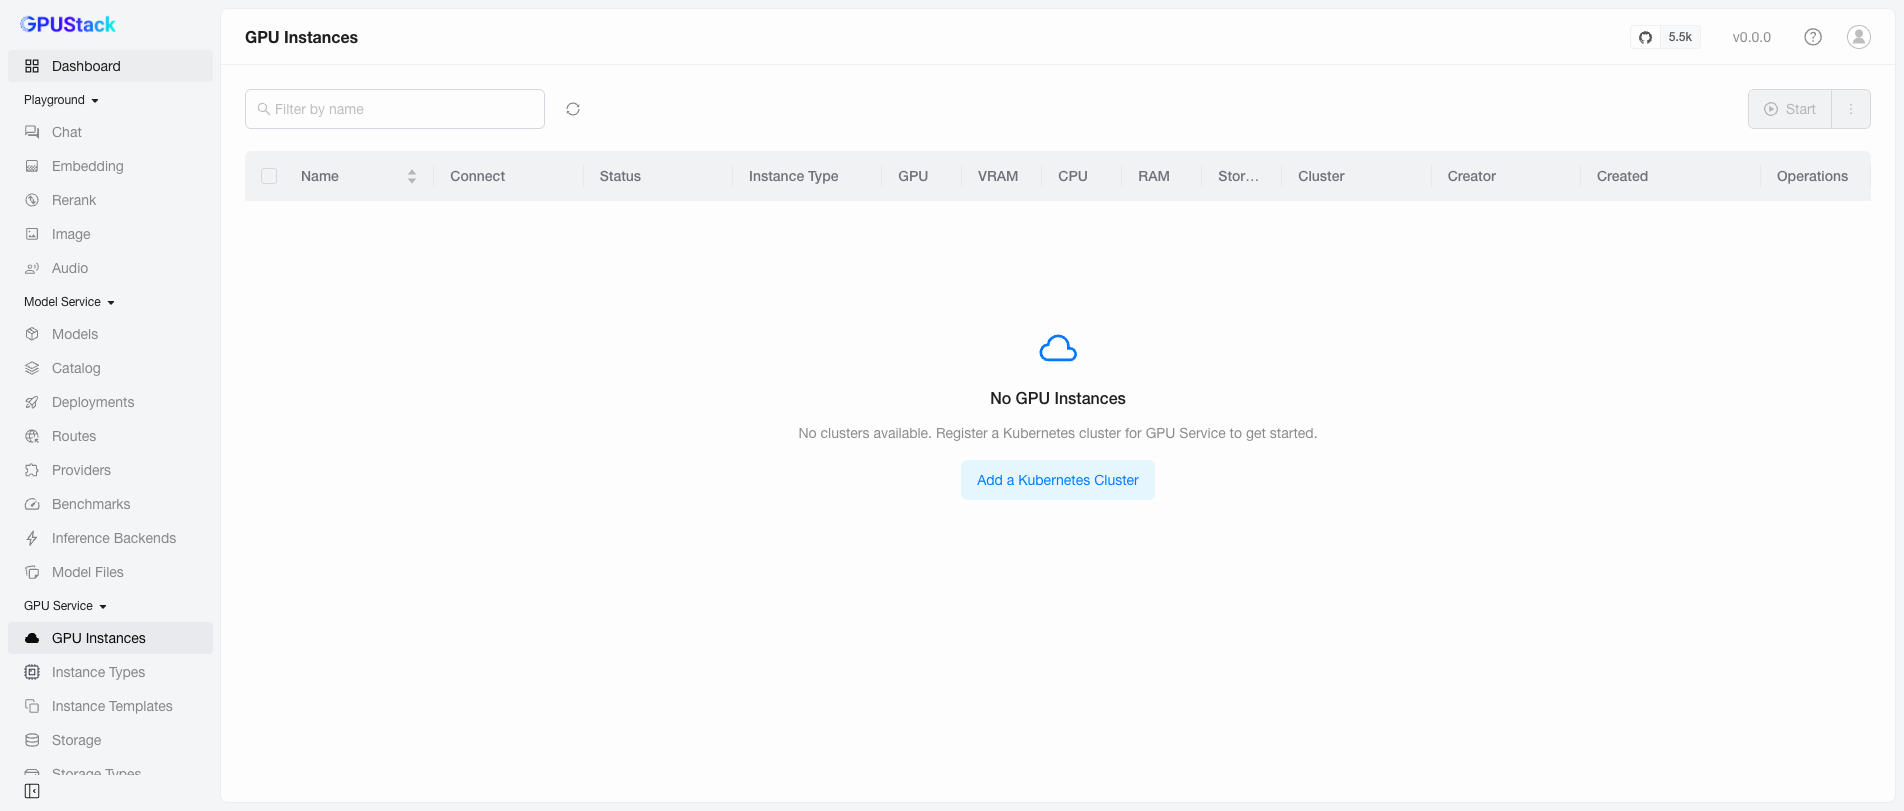
Task: Open the more actions dropdown beside Start
Action: (x=1851, y=109)
